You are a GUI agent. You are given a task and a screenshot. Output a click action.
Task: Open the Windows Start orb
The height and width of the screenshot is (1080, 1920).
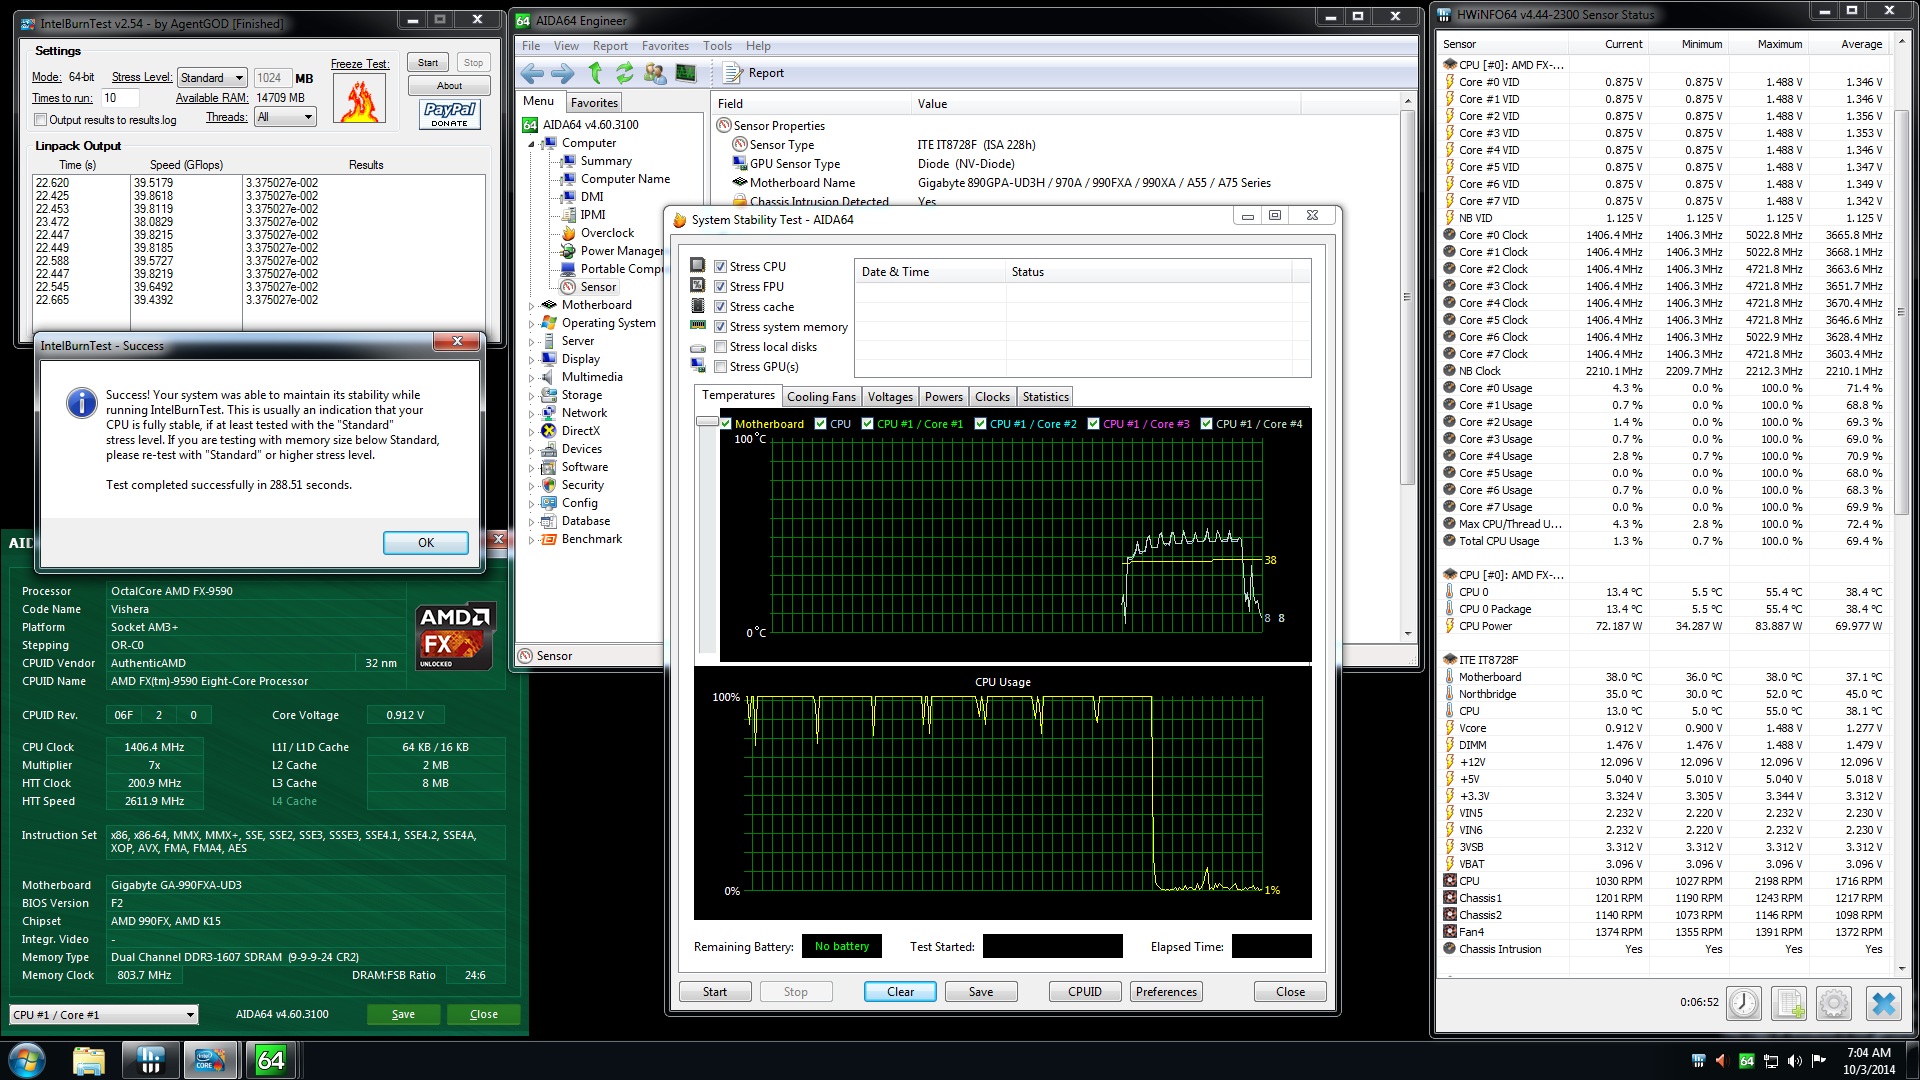(27, 1060)
